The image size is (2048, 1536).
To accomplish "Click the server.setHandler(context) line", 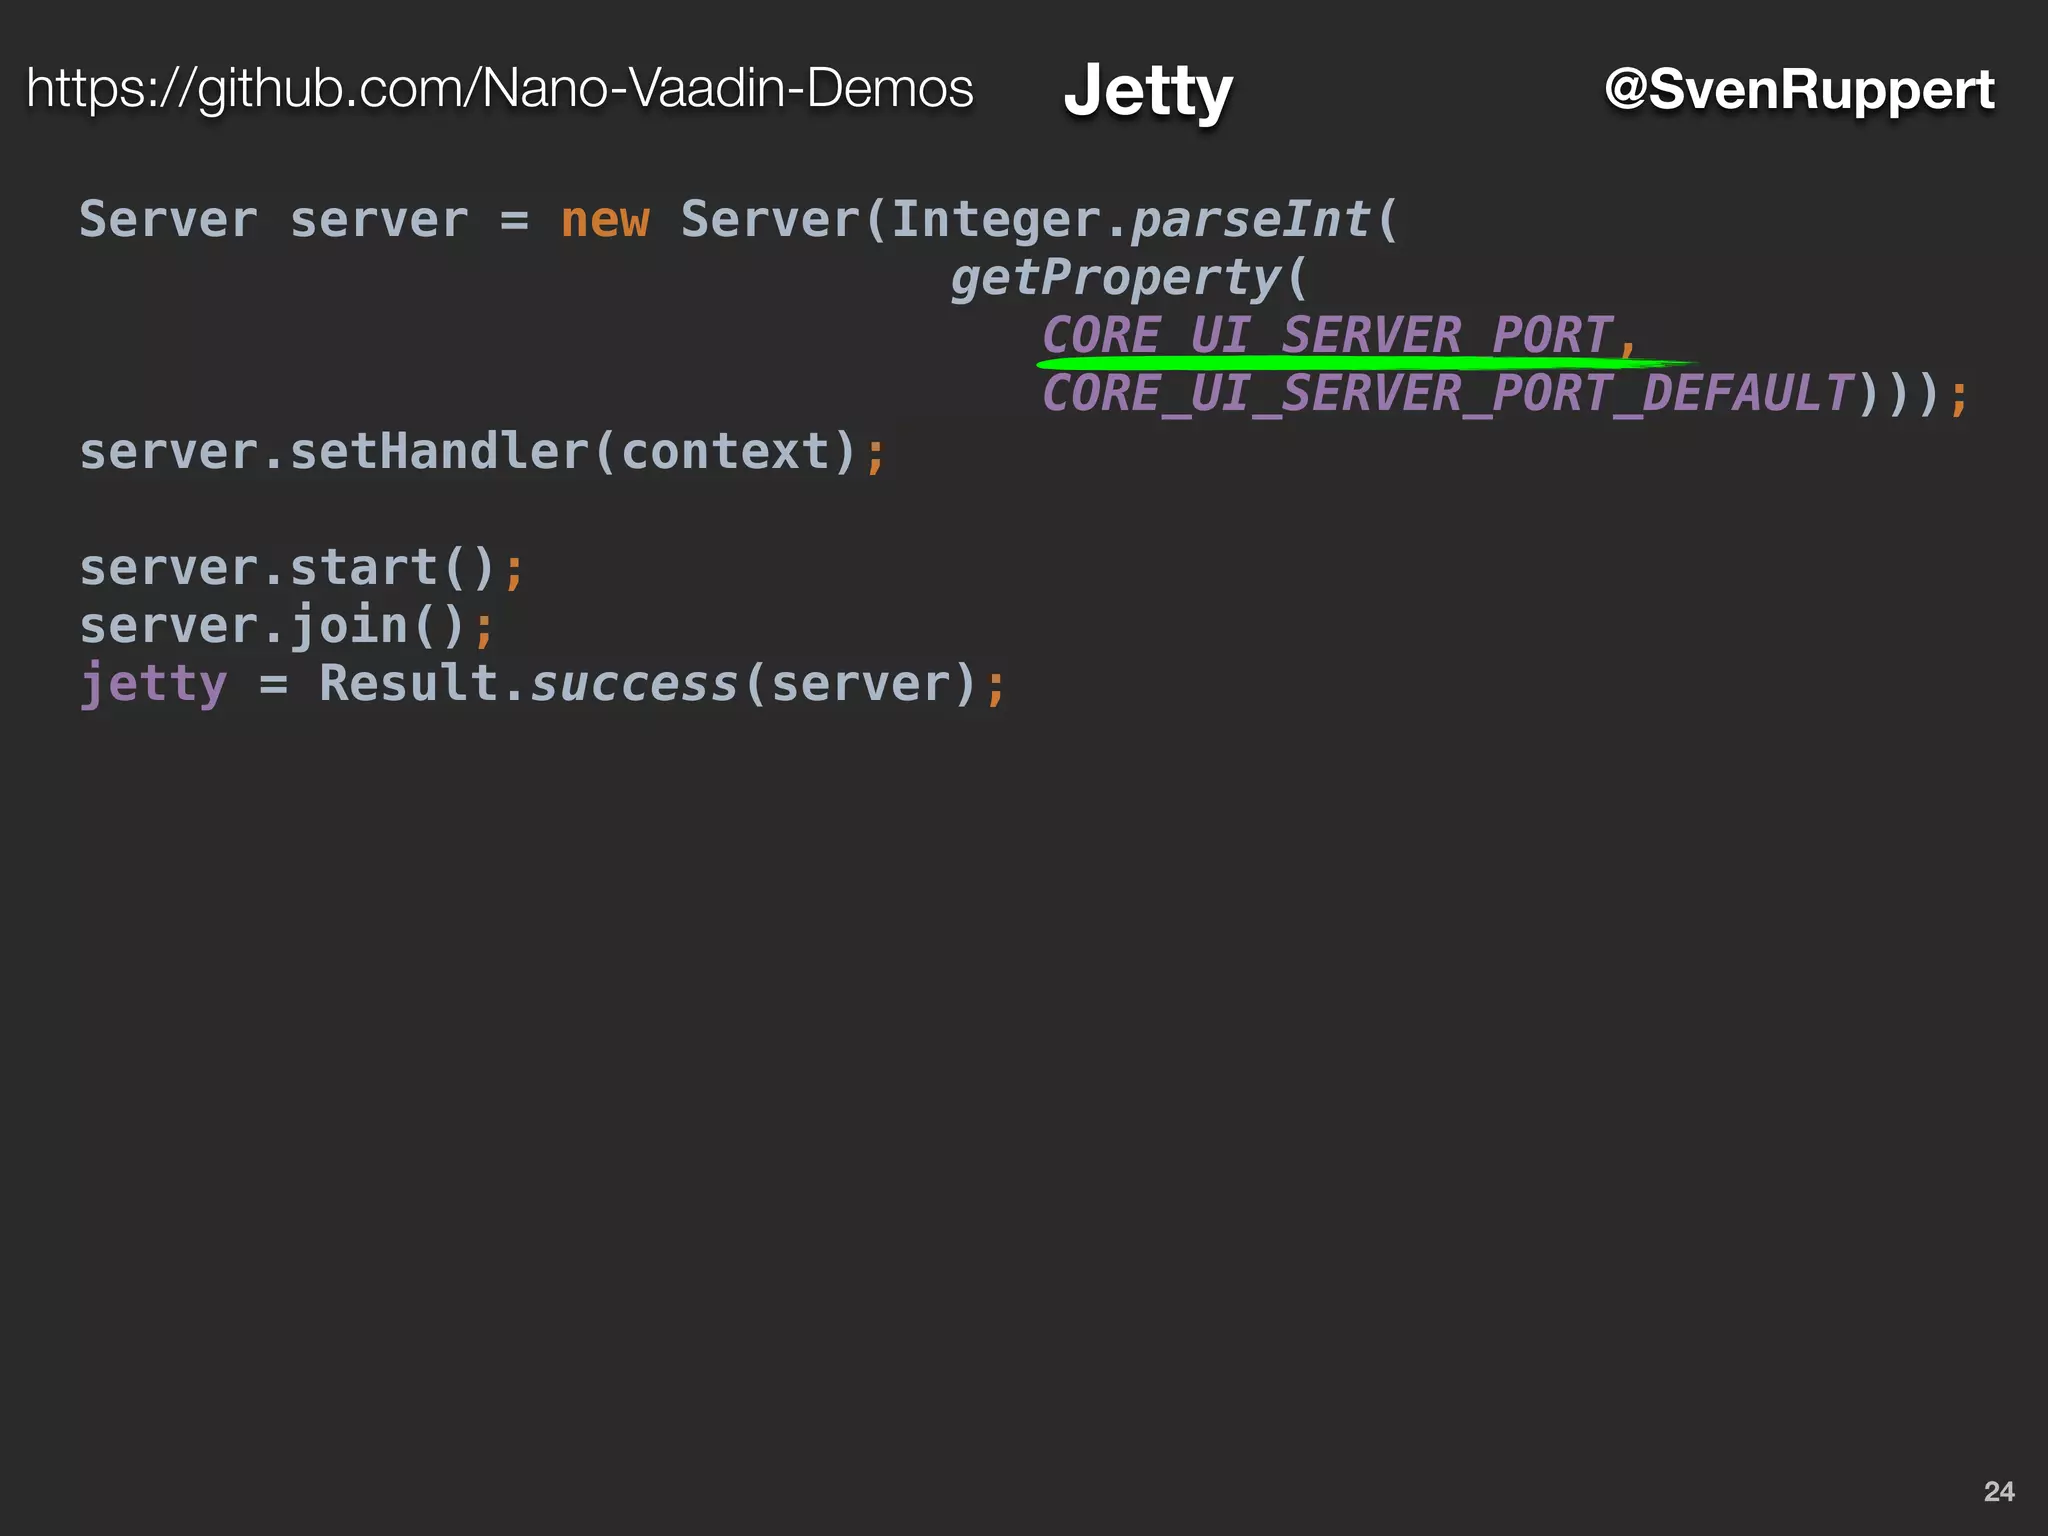I will (482, 451).
